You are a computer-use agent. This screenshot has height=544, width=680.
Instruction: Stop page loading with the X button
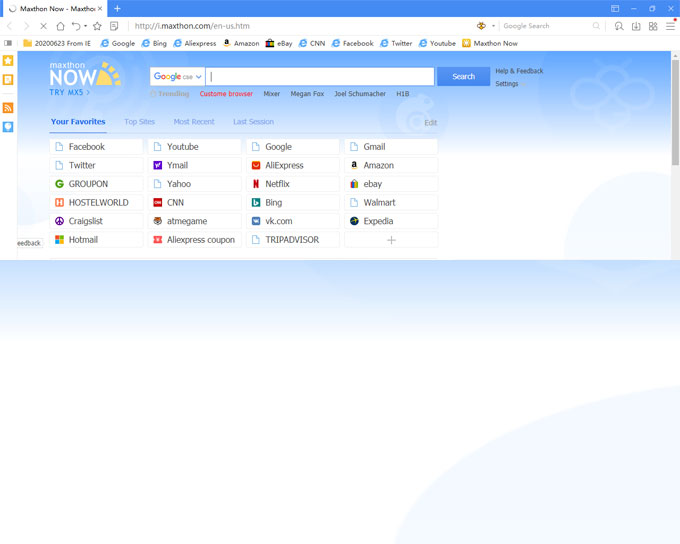coord(43,26)
